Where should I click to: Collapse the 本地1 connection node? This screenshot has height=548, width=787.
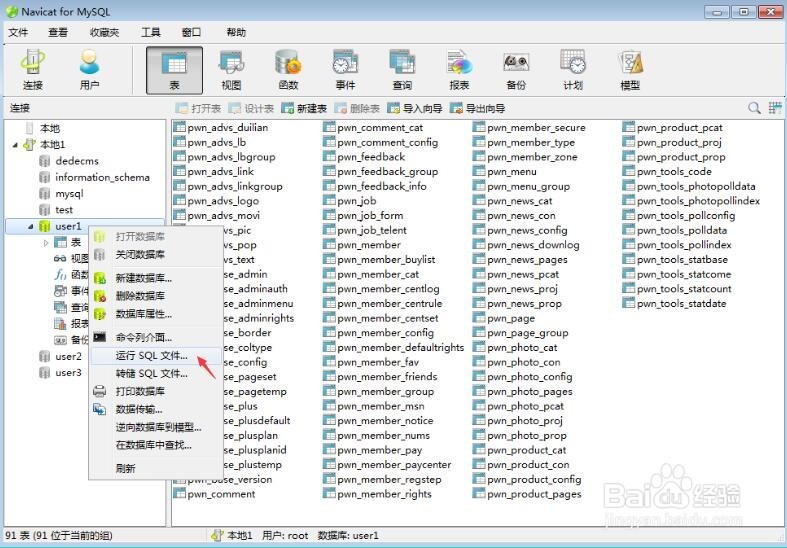point(15,145)
